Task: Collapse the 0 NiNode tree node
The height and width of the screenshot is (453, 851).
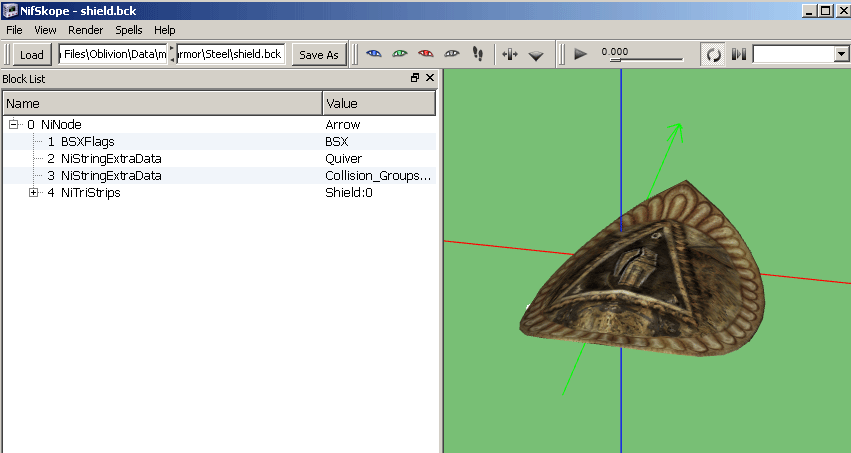Action: coord(14,124)
